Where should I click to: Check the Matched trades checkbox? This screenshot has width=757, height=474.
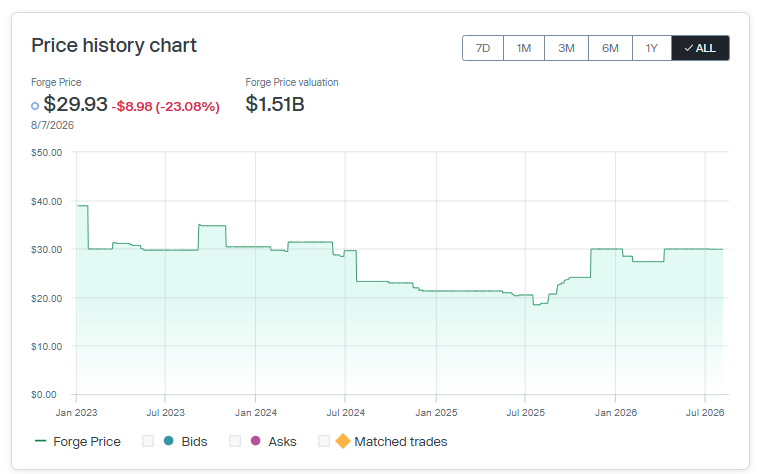324,441
